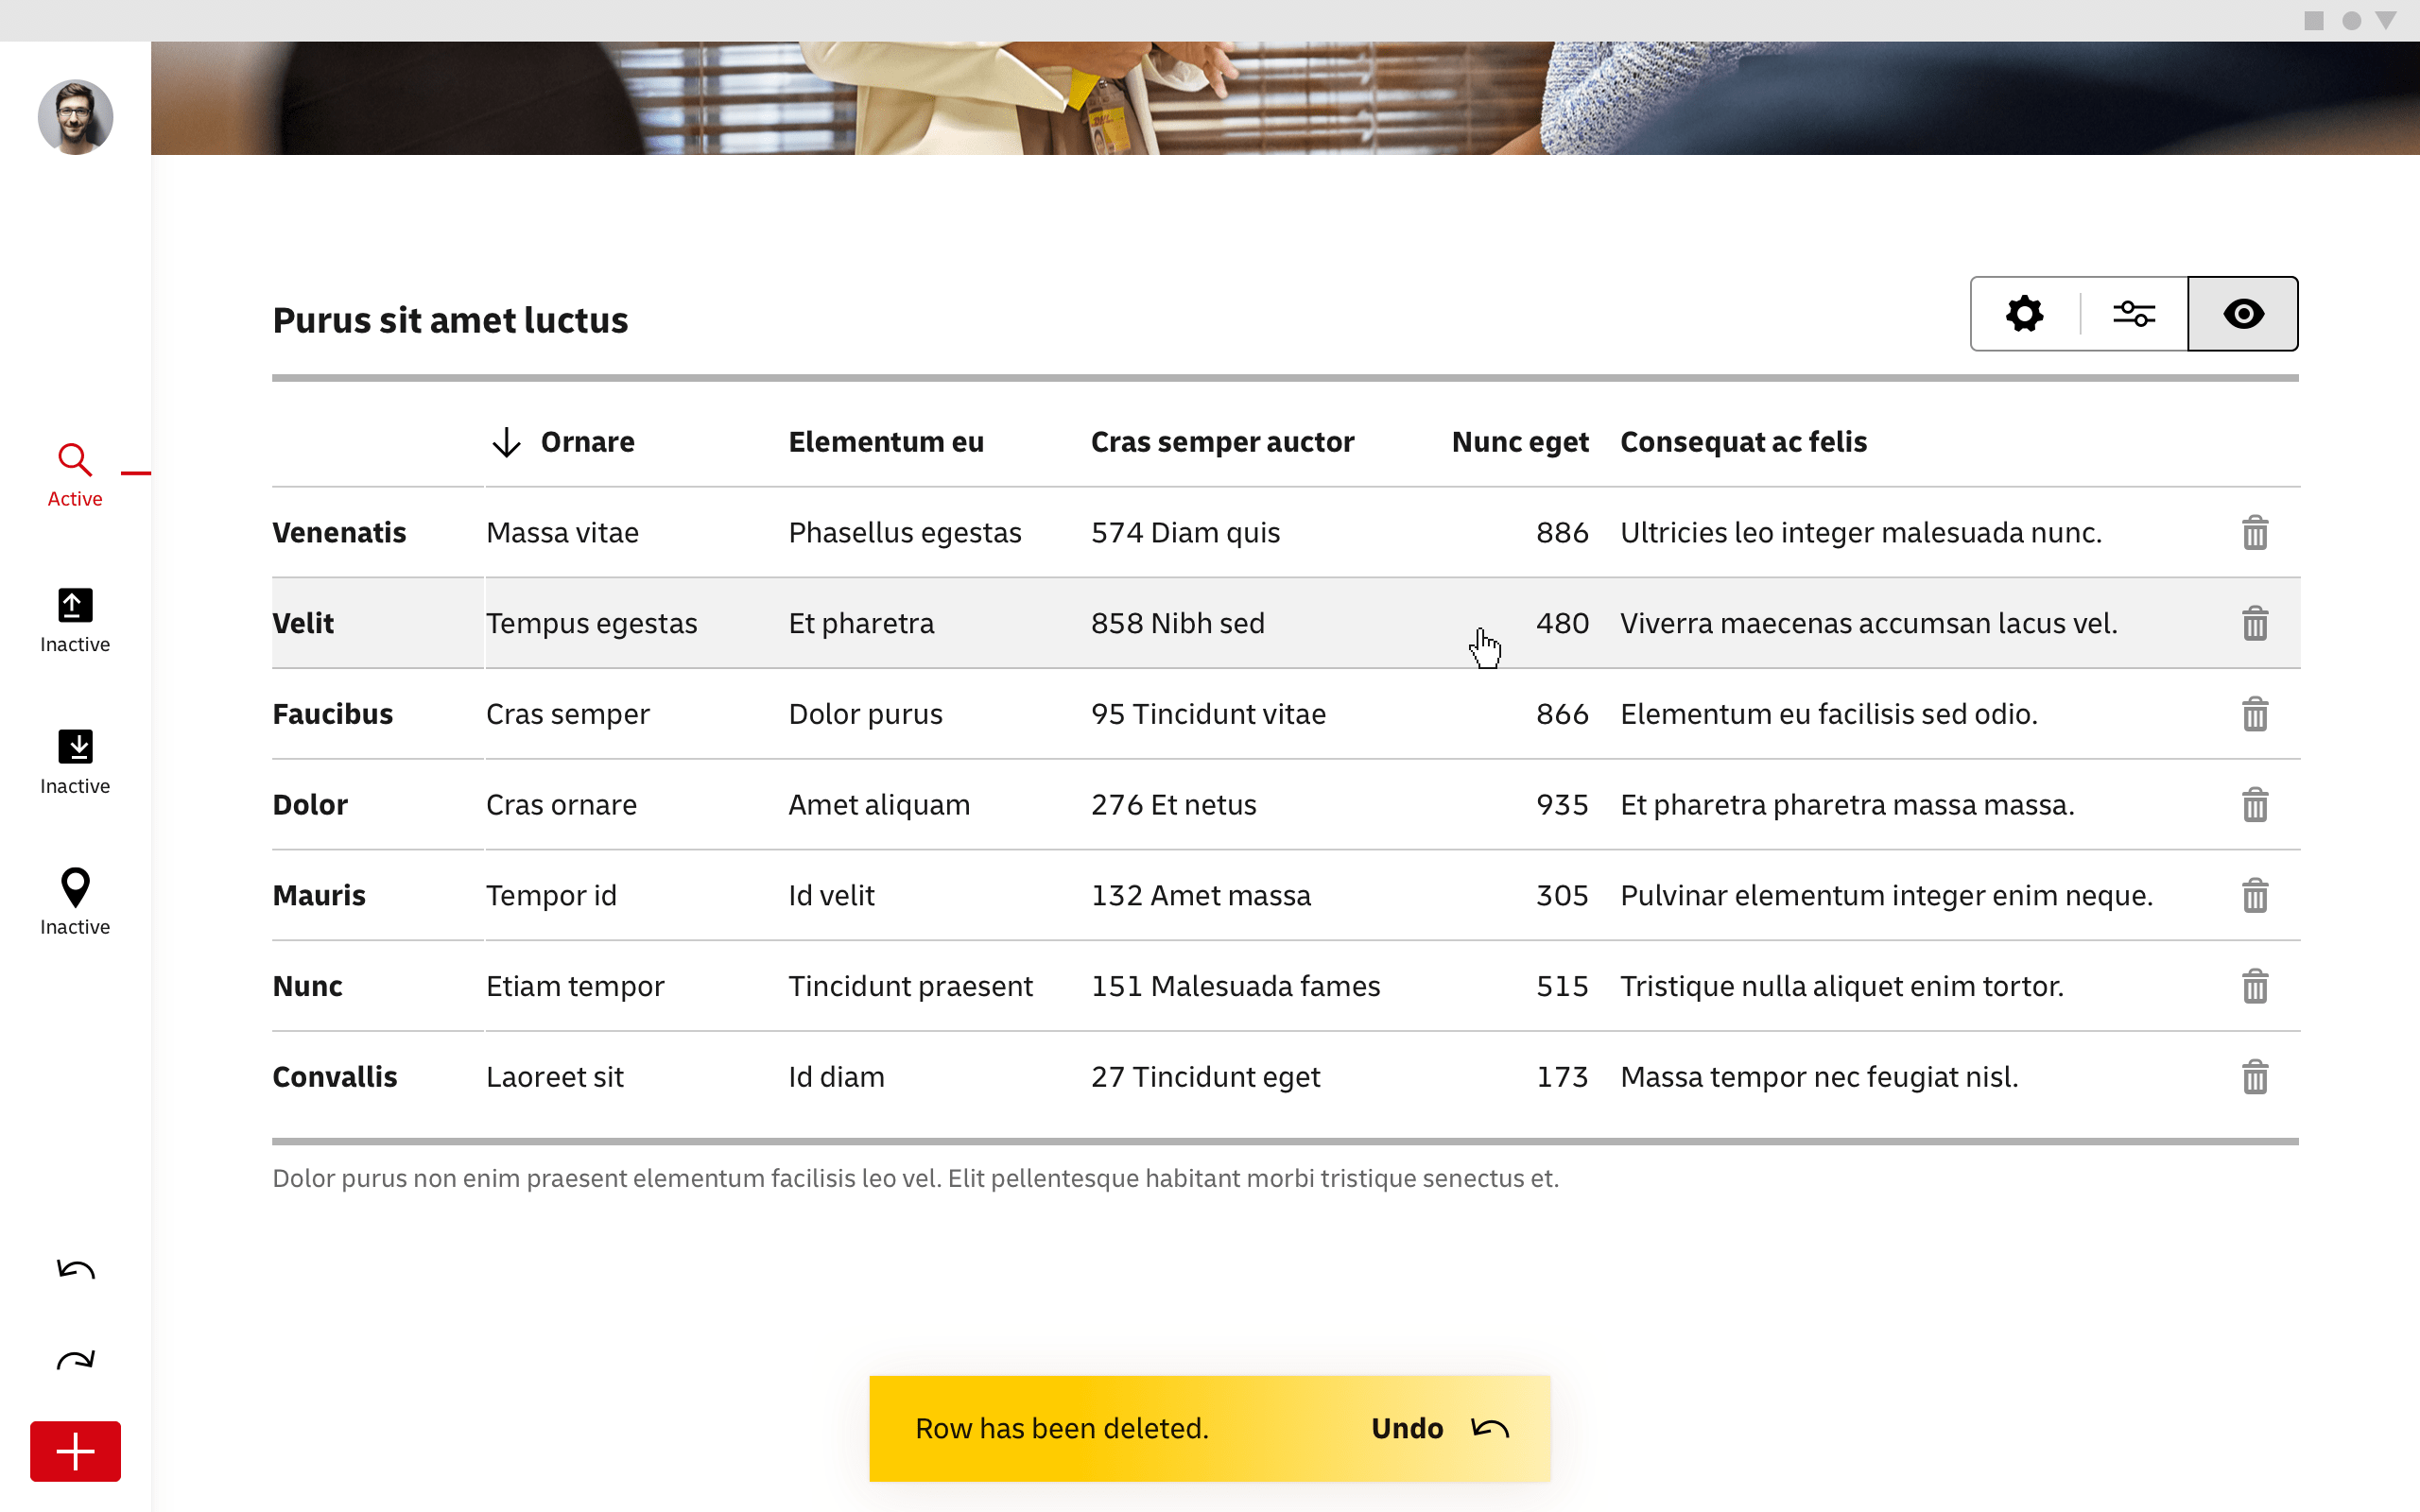Screen dimensions: 2420x1512
Task: Click the search icon labeled Active
Action: click(x=75, y=461)
